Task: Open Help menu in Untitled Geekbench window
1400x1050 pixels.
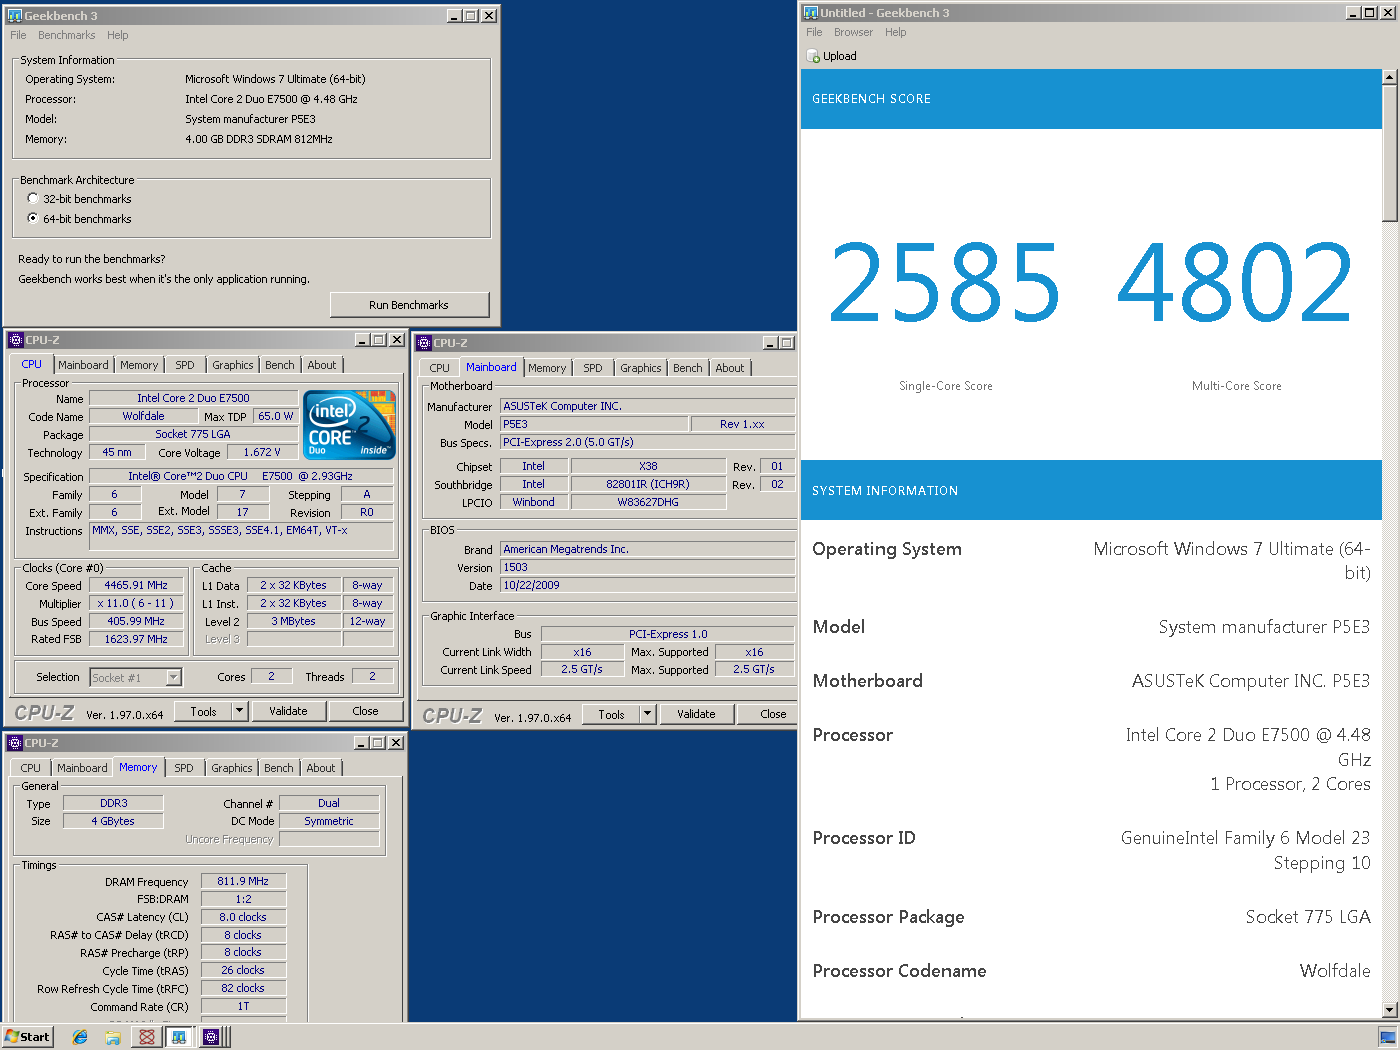Action: (896, 32)
